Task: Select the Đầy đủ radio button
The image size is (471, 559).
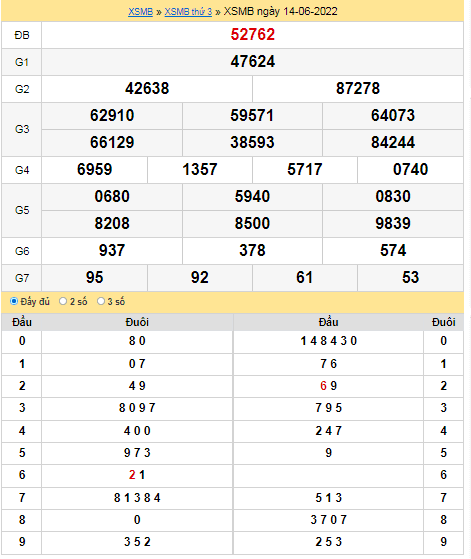Action: [x=14, y=301]
